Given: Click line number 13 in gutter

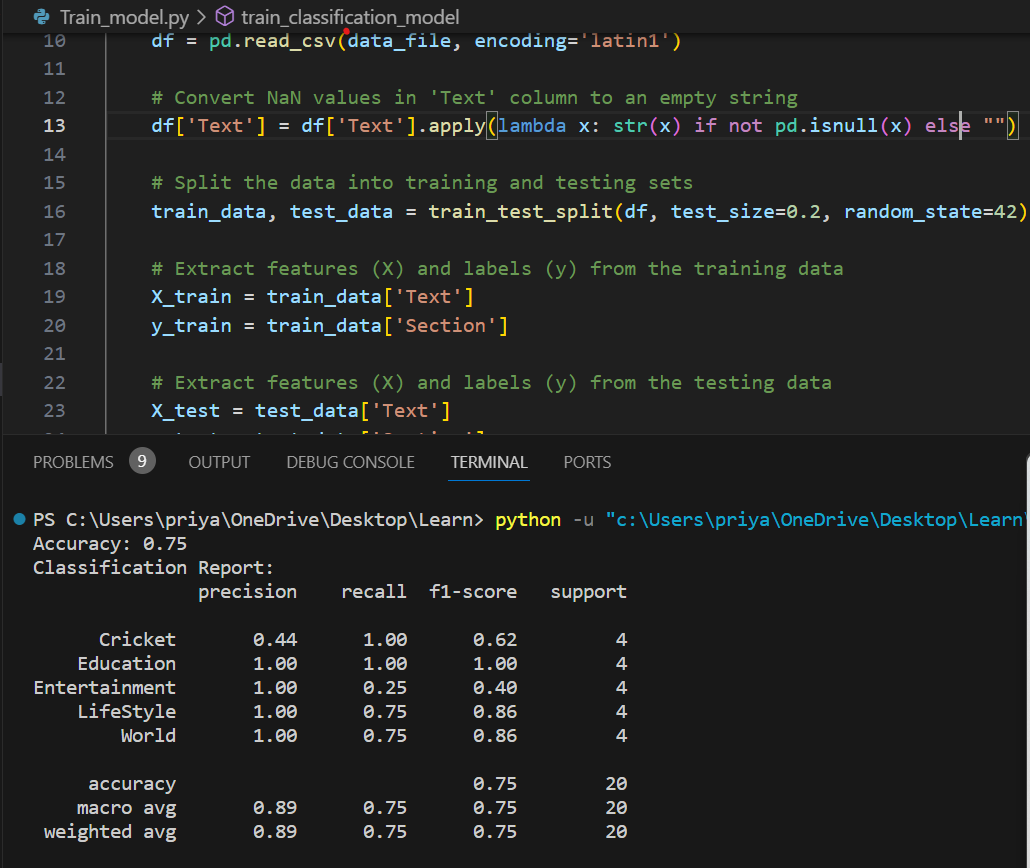Looking at the screenshot, I should click(55, 126).
